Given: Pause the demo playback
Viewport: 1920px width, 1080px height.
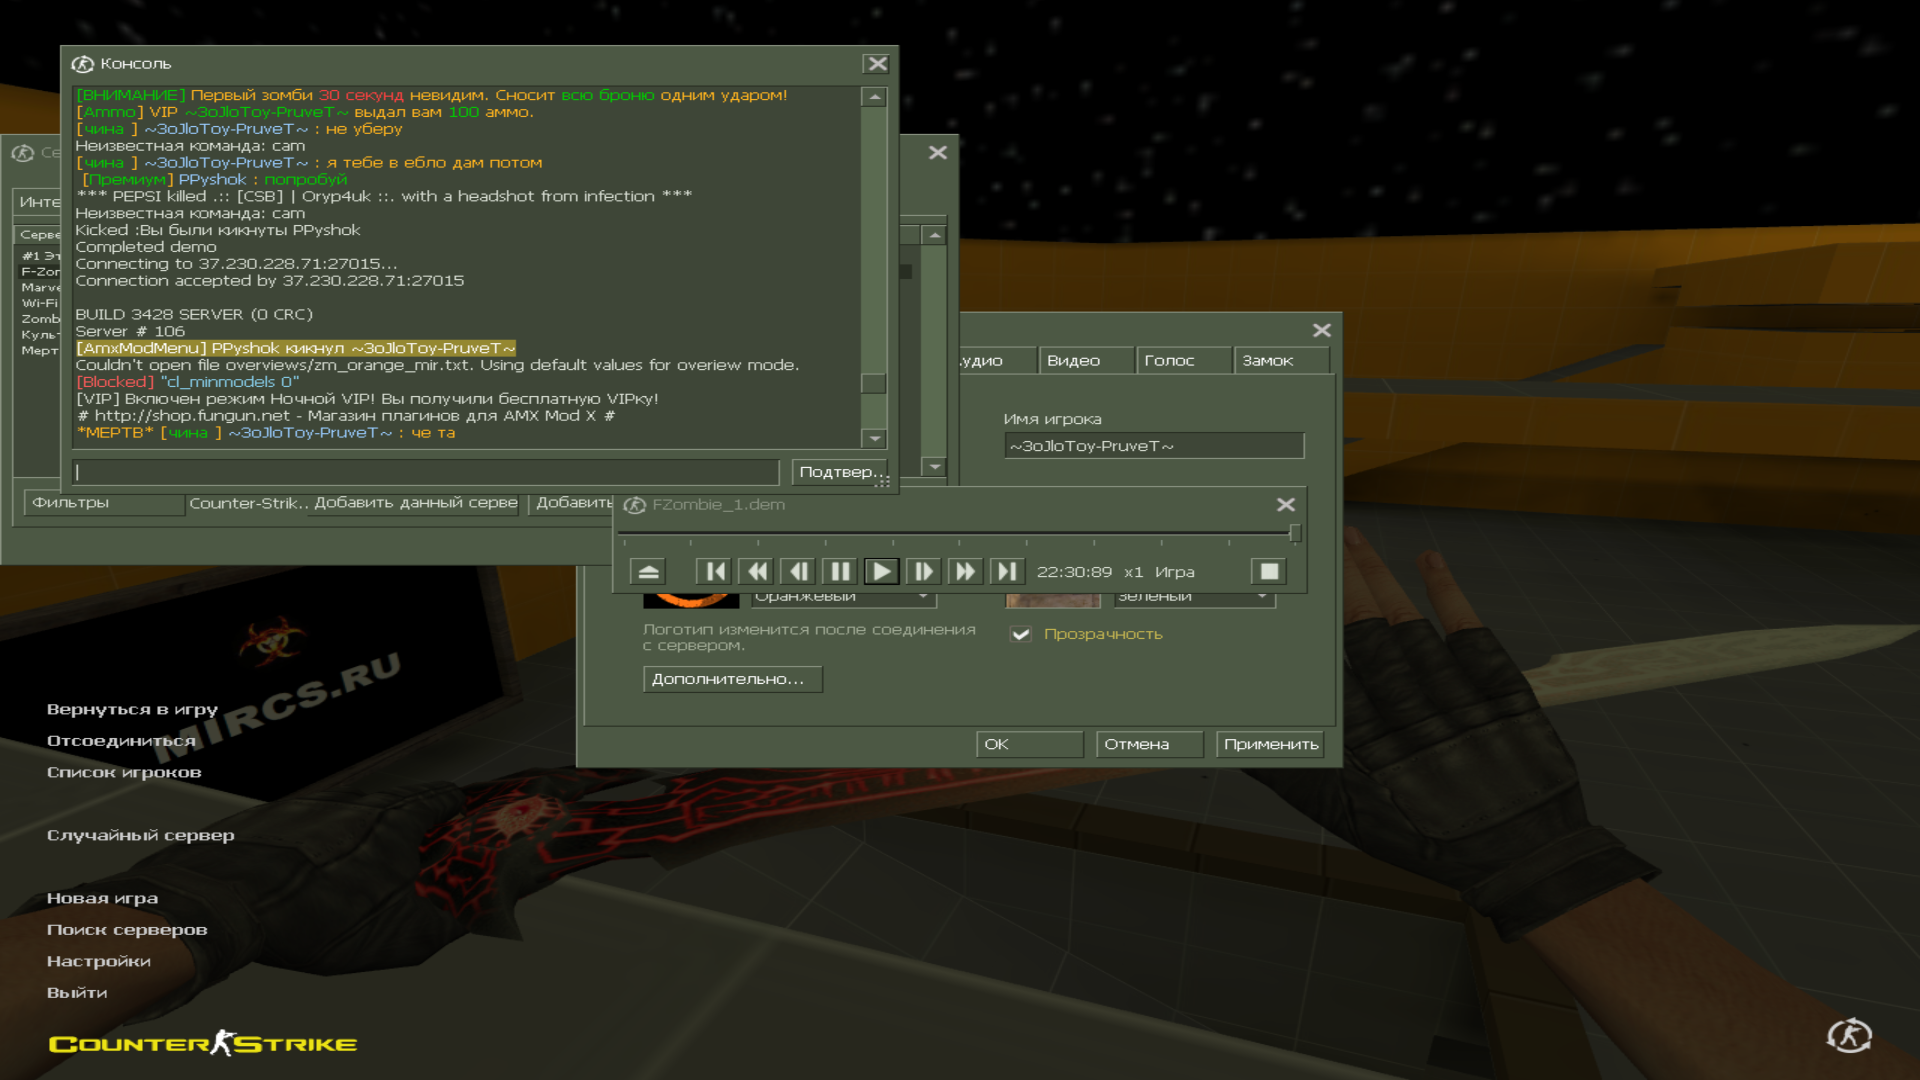Looking at the screenshot, I should (840, 571).
